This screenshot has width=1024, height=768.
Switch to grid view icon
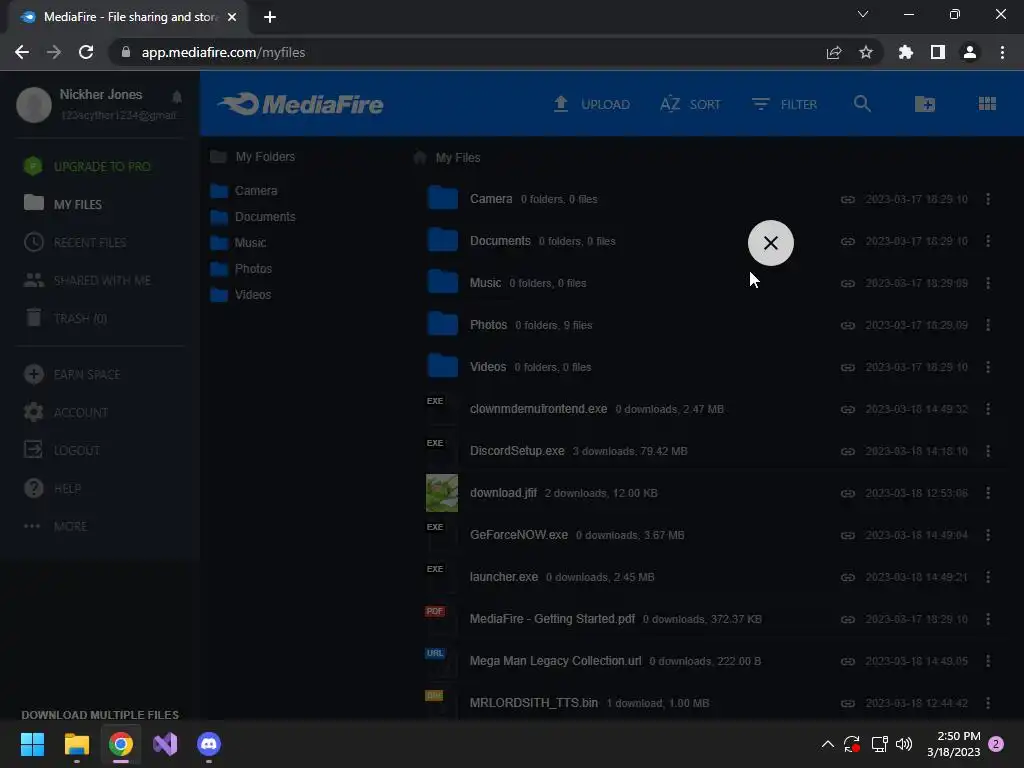(987, 104)
